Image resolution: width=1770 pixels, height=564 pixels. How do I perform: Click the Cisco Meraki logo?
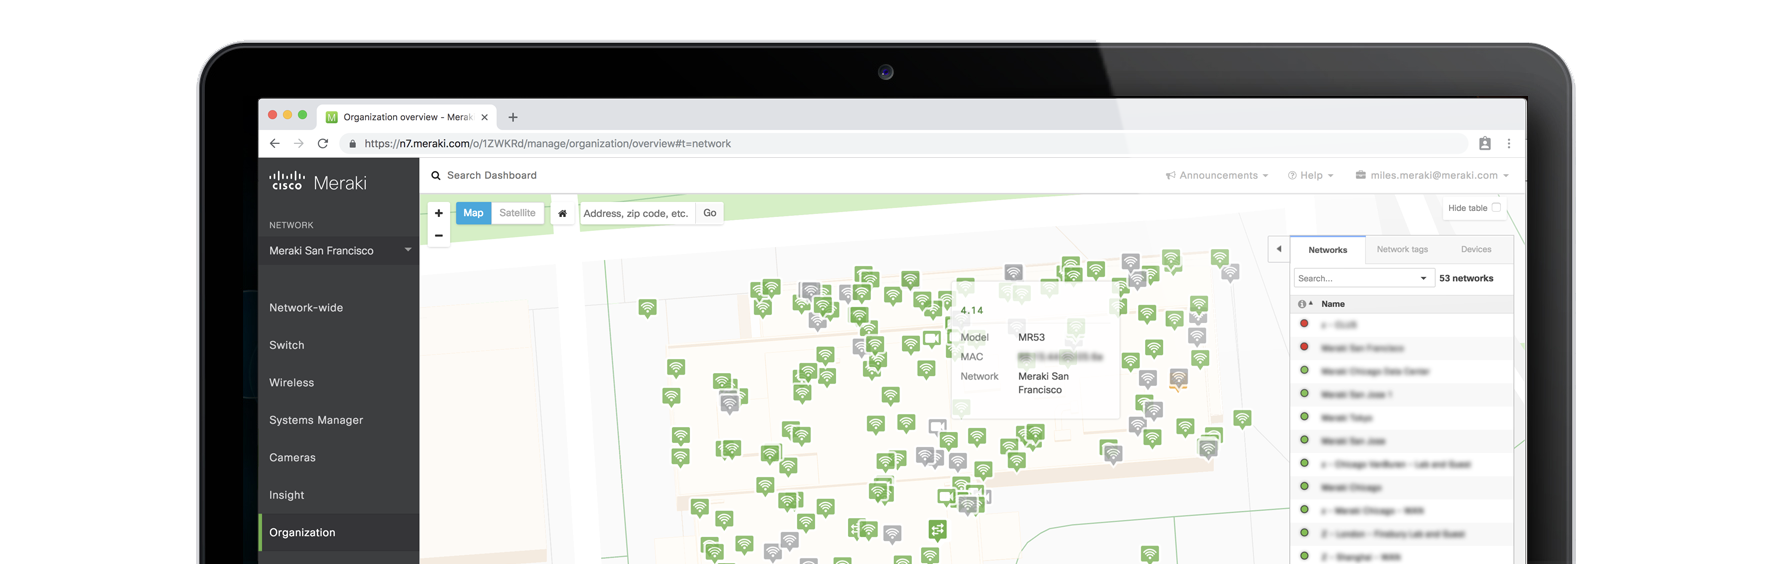[x=318, y=182]
